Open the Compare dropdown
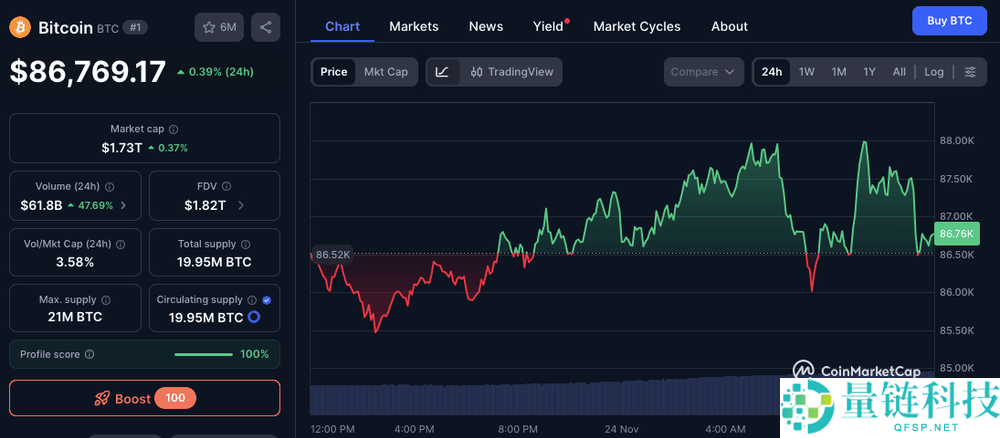The image size is (1000, 438). [703, 72]
